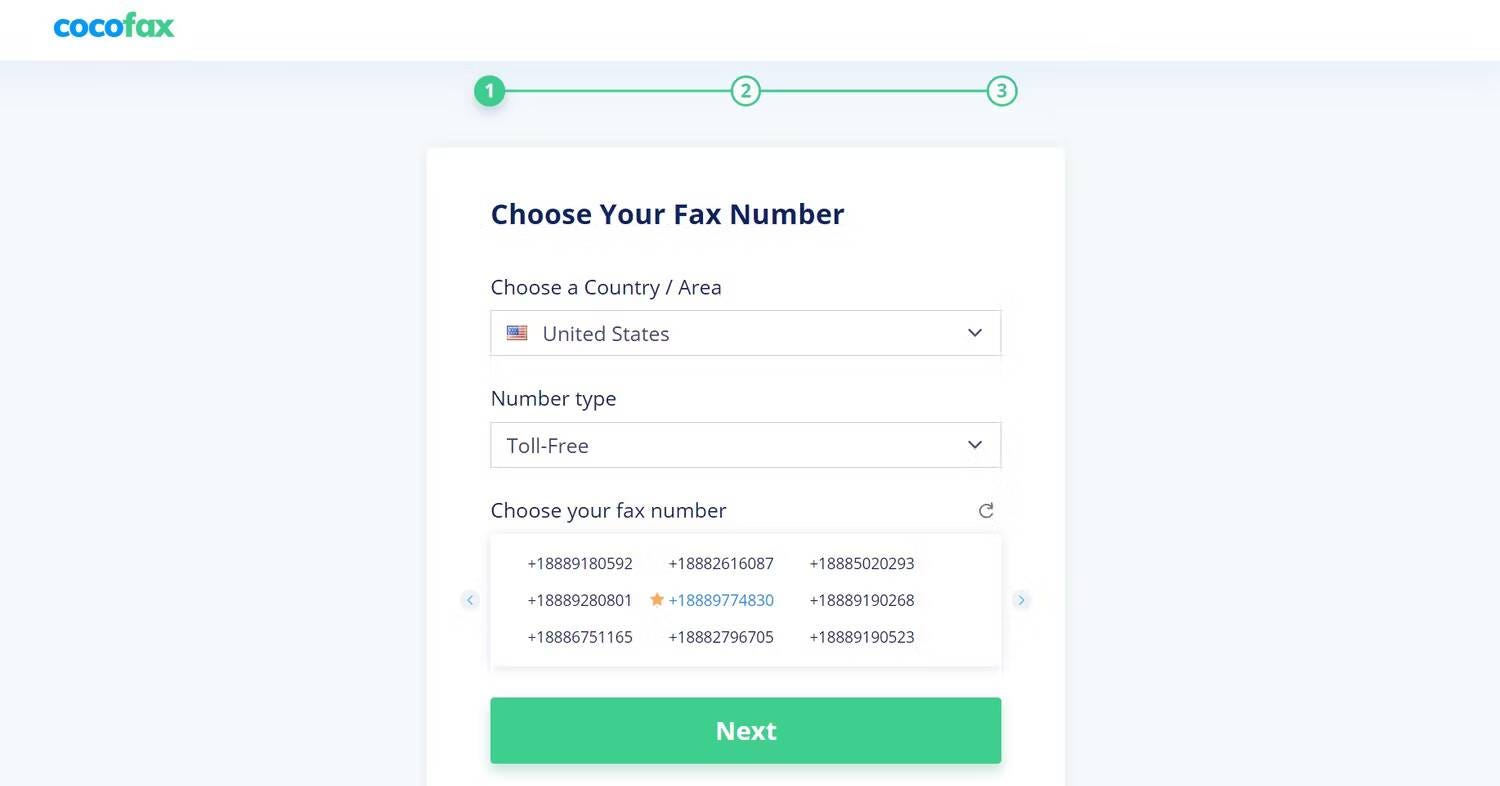Go to previous fax numbers page
The height and width of the screenshot is (786, 1500).
[470, 600]
